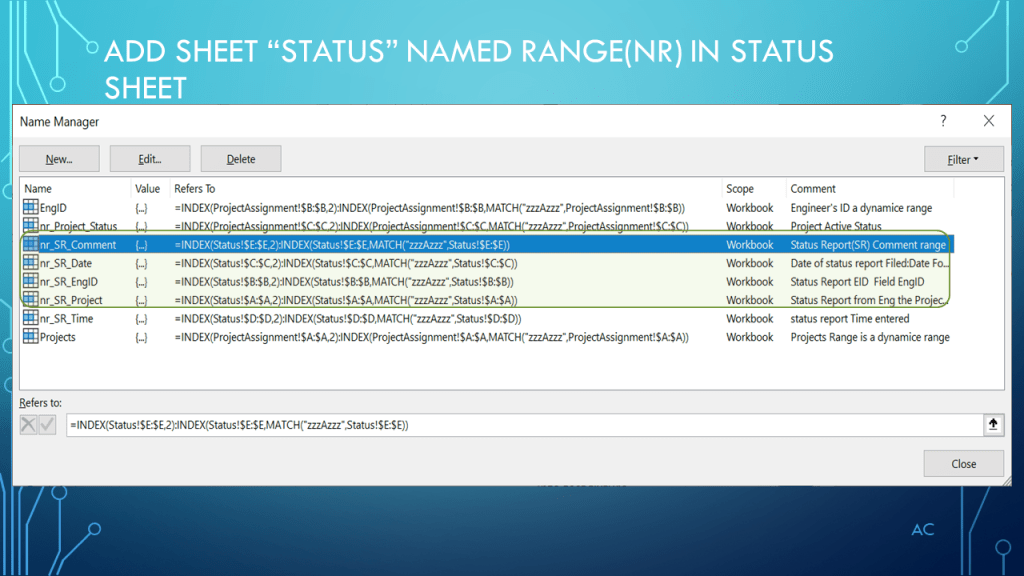
Task: Click the collapse dialog arrow beside Refers to
Action: click(x=993, y=425)
